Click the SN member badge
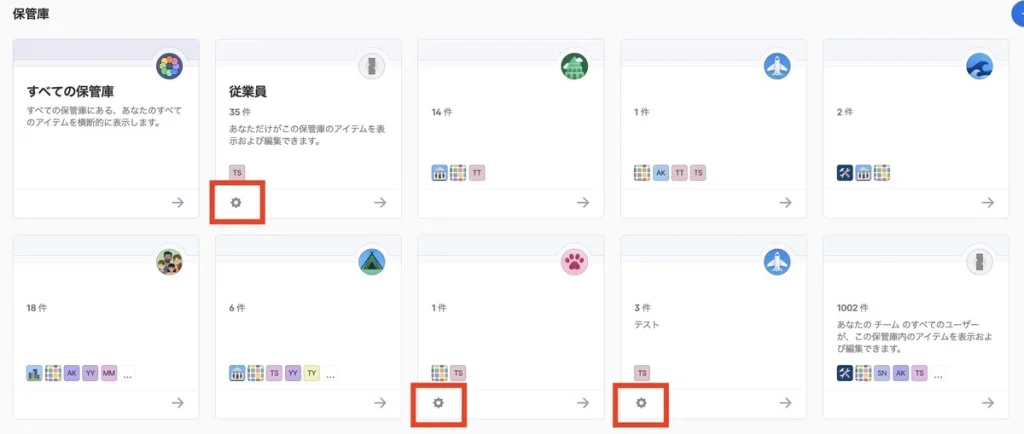1024x434 pixels. tap(881, 373)
